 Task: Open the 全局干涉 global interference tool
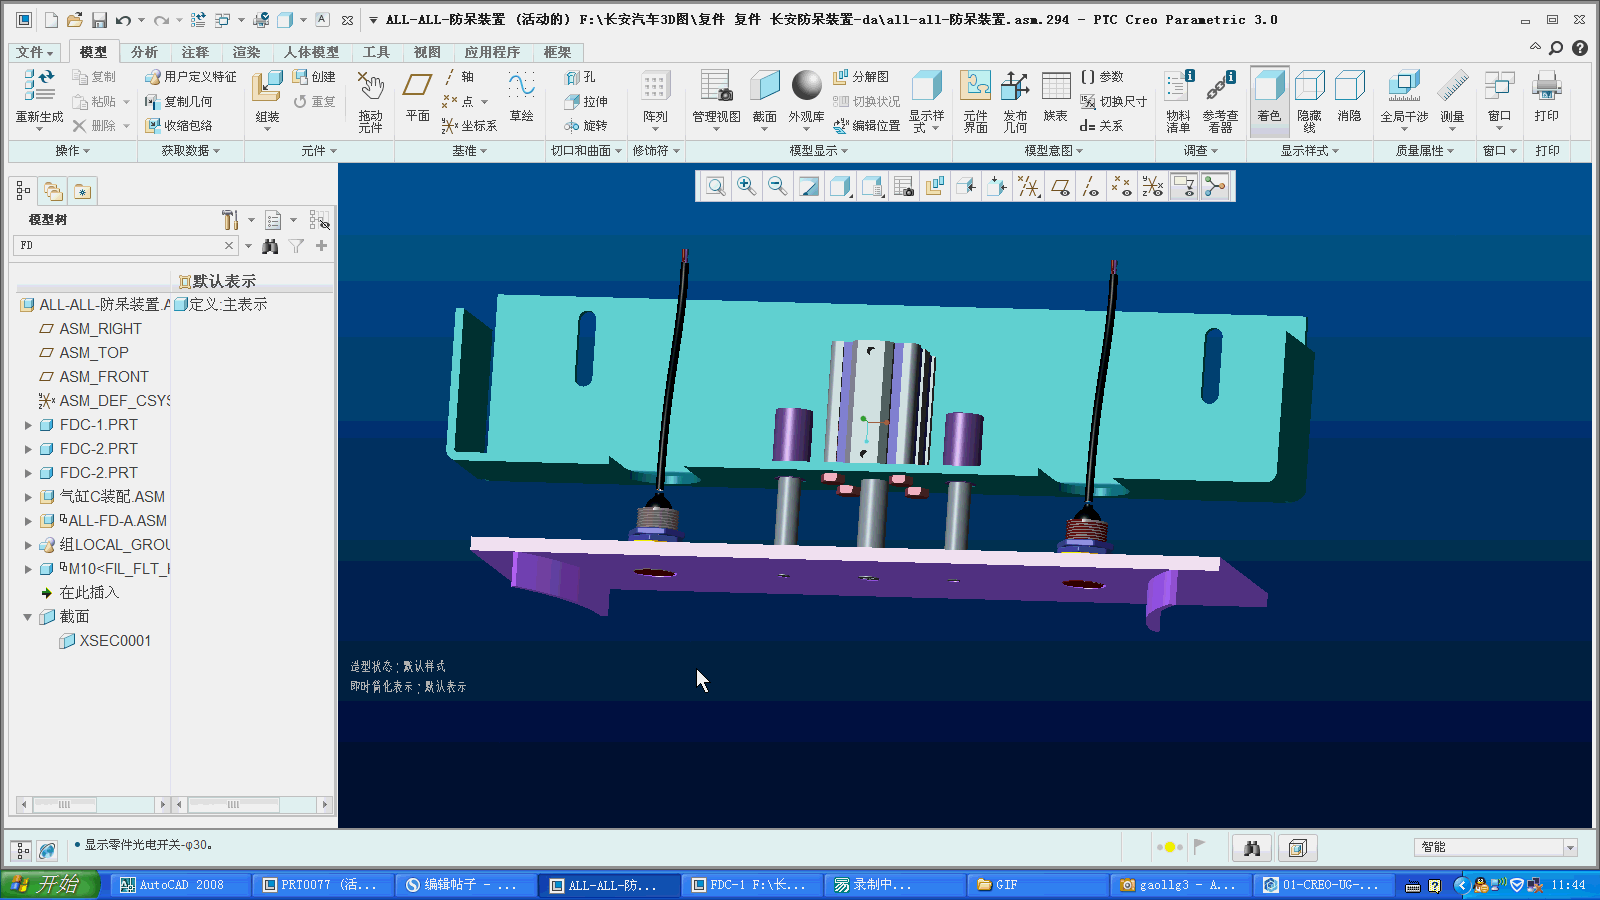(1404, 98)
